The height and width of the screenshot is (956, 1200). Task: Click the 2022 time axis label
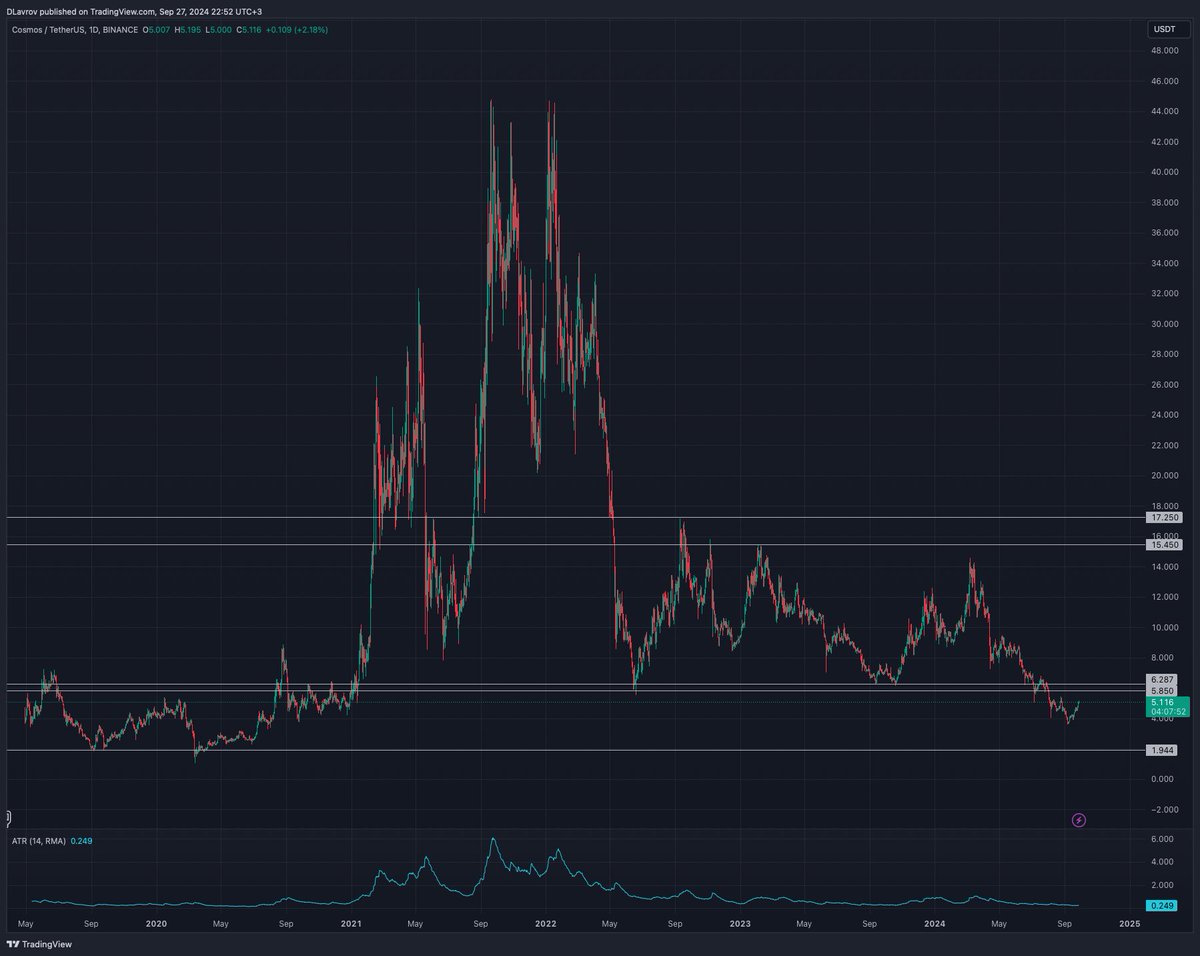point(546,925)
